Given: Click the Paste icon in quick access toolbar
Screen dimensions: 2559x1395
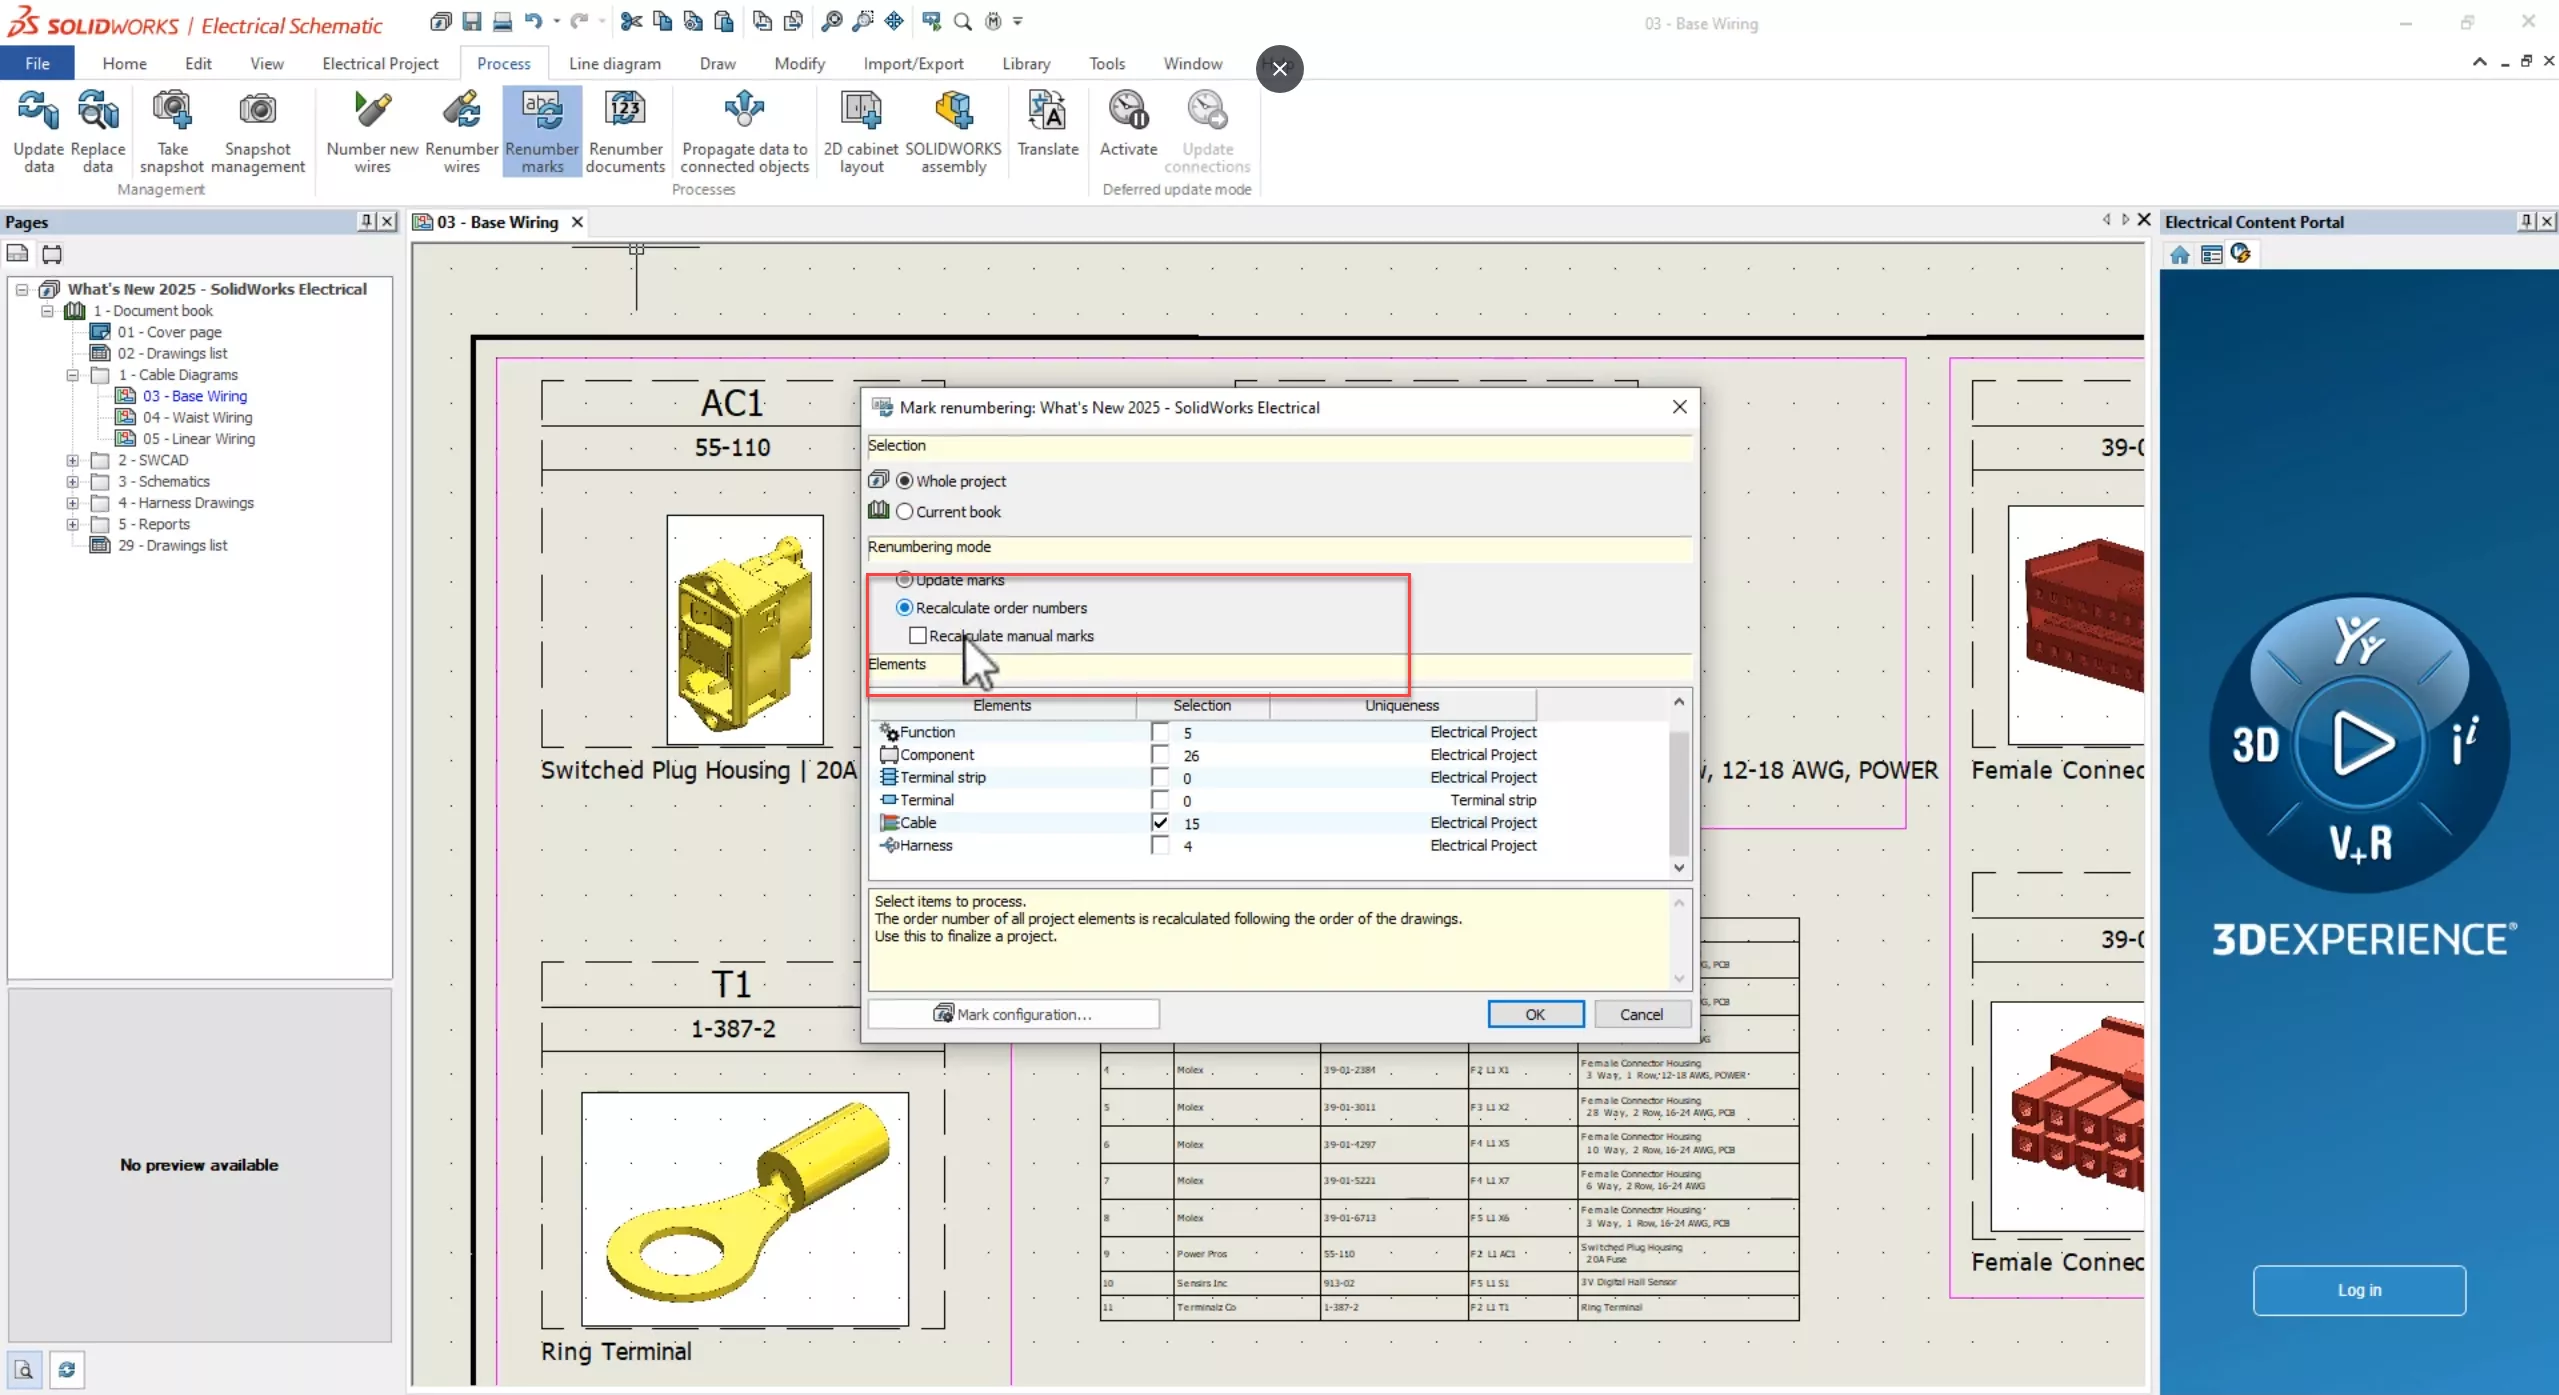Looking at the screenshot, I should point(723,21).
